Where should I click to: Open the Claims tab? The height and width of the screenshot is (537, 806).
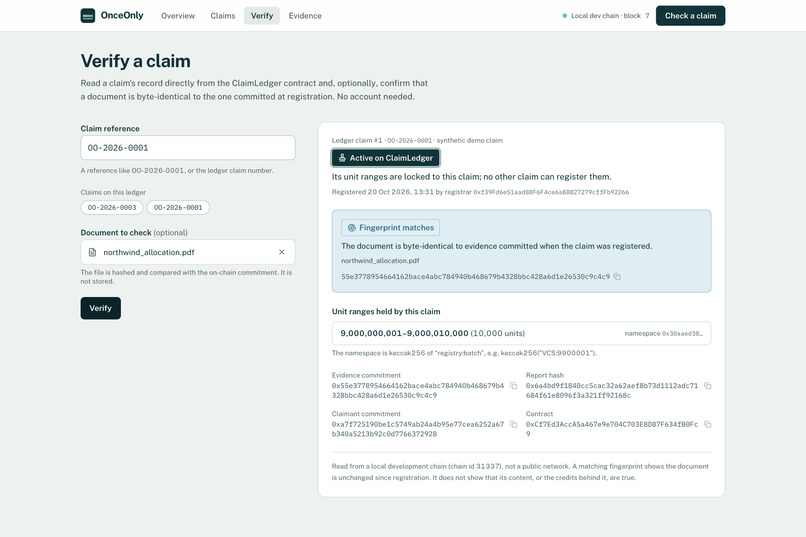tap(223, 16)
